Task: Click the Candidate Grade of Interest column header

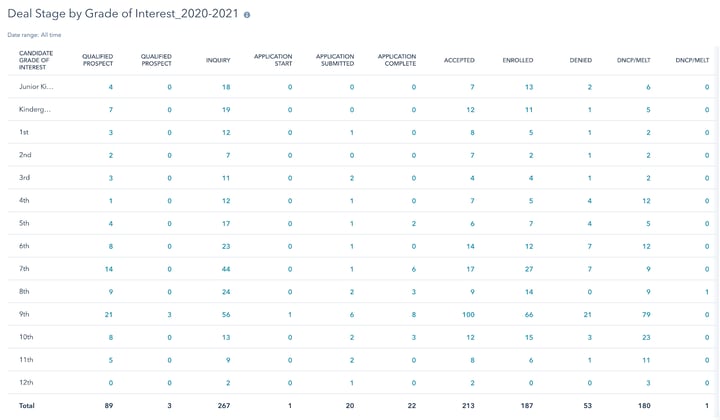Action: click(36, 60)
